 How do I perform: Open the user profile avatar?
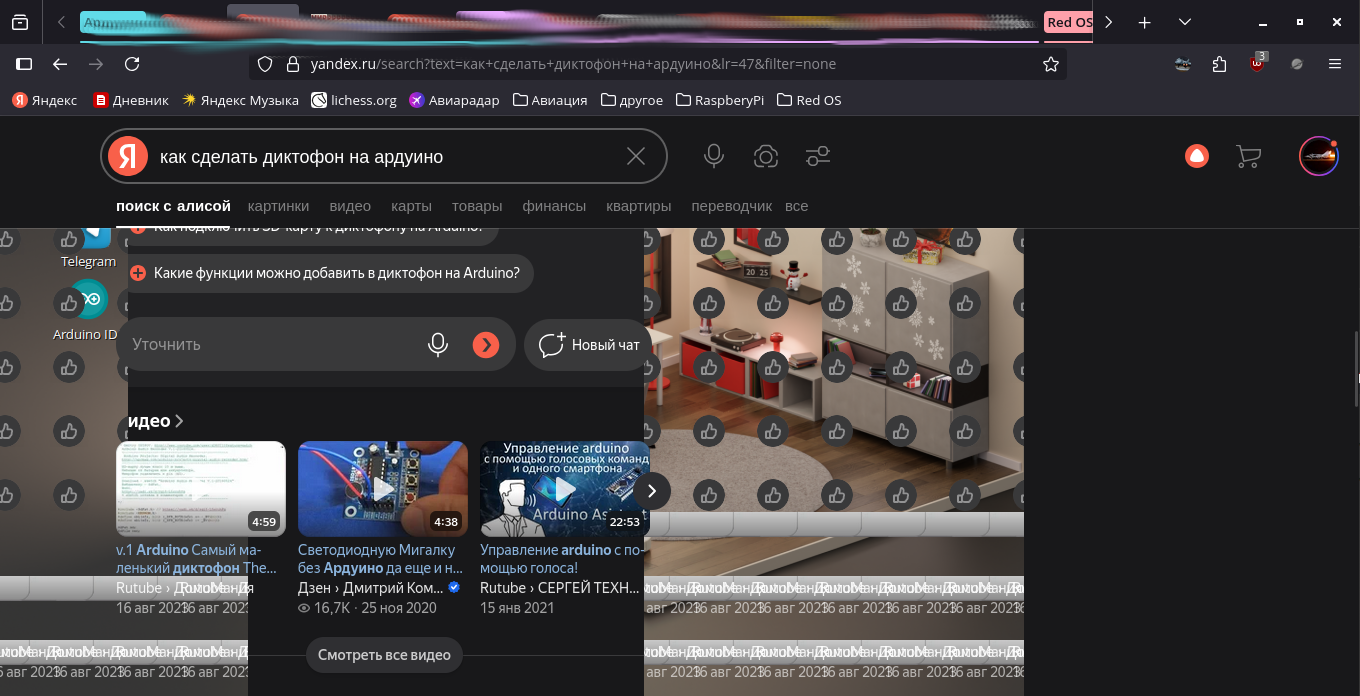(1318, 156)
